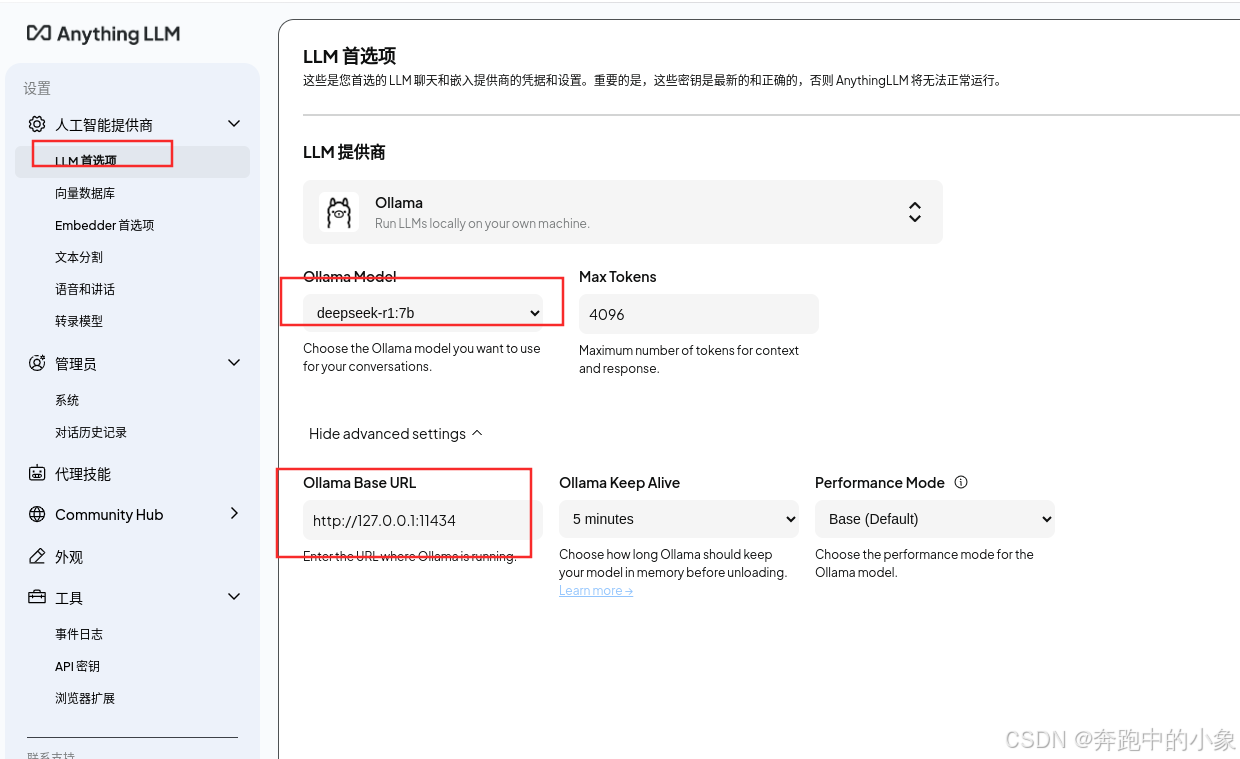The width and height of the screenshot is (1240, 759).
Task: Click the Learn more link
Action: click(x=596, y=591)
